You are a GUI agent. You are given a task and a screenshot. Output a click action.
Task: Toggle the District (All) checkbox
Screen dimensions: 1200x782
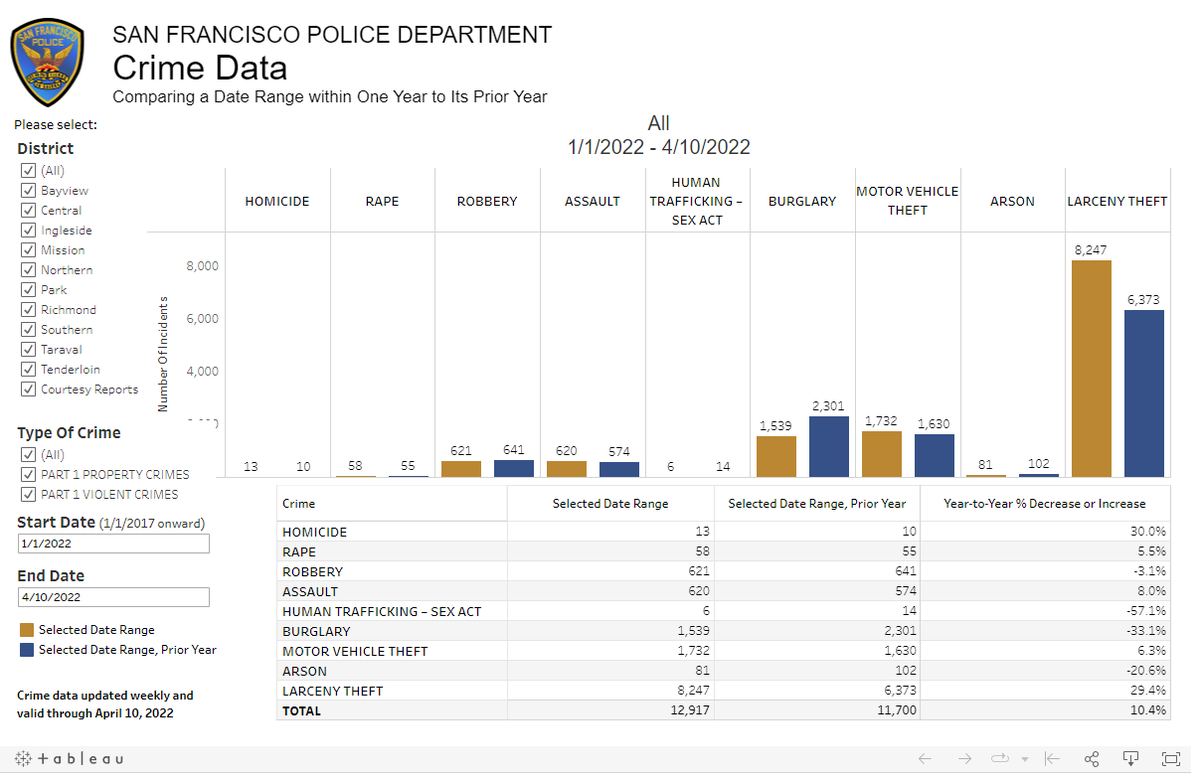pyautogui.click(x=28, y=171)
